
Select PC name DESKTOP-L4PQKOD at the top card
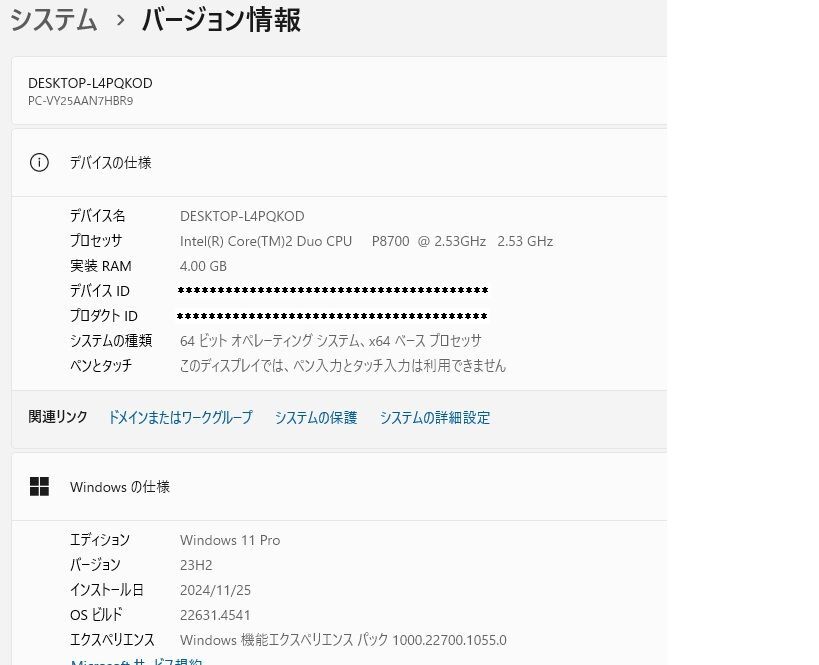pyautogui.click(x=90, y=83)
